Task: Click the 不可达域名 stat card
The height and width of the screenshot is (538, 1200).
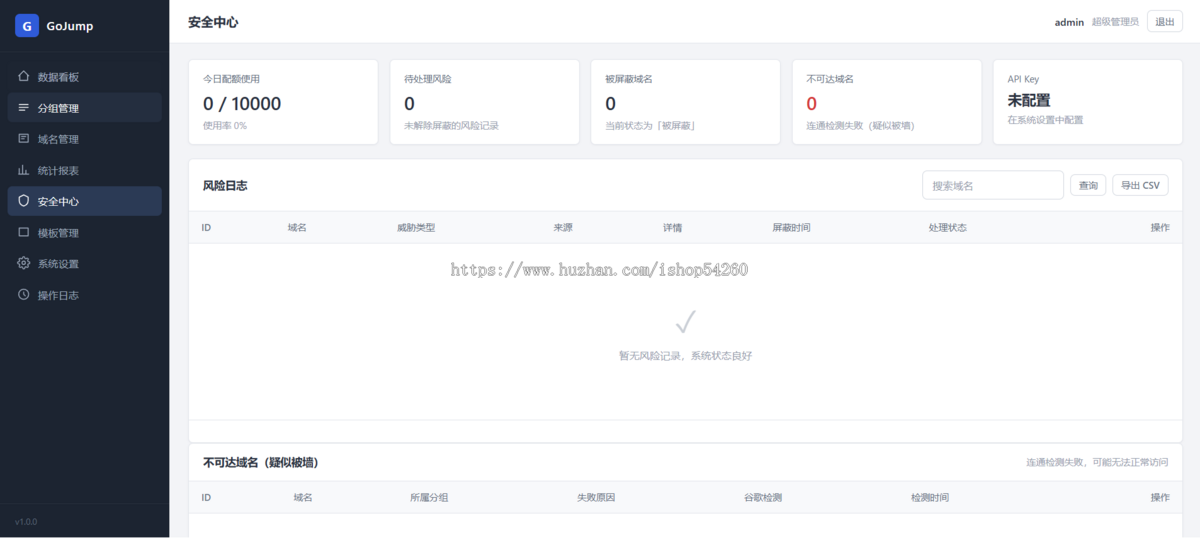Action: point(886,102)
